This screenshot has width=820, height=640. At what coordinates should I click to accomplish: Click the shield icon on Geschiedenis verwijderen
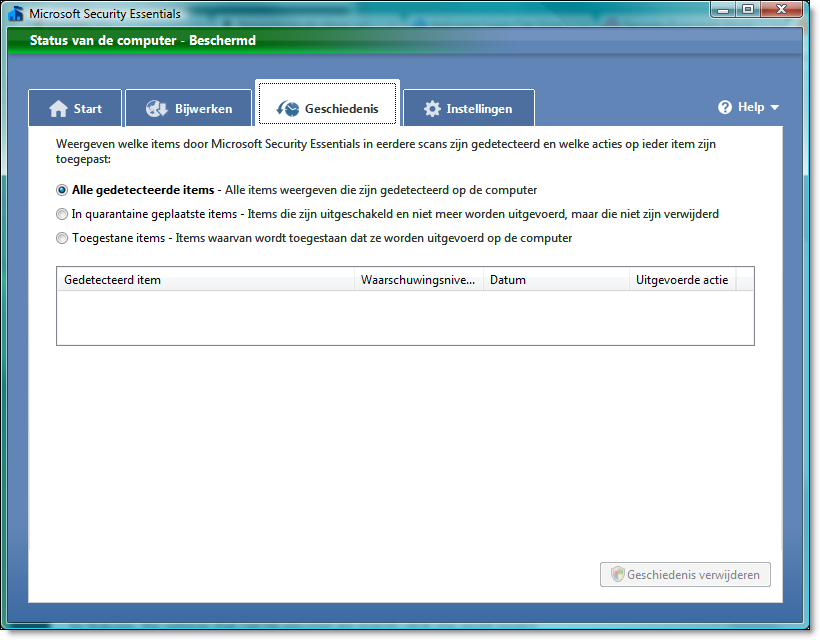pyautogui.click(x=618, y=574)
